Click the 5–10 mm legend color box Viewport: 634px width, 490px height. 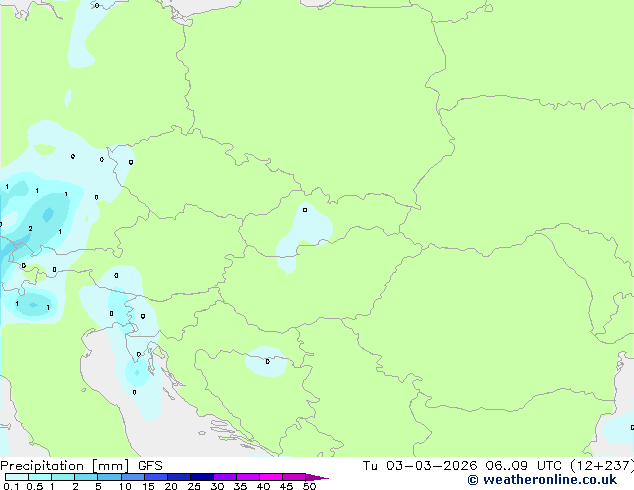click(109, 477)
